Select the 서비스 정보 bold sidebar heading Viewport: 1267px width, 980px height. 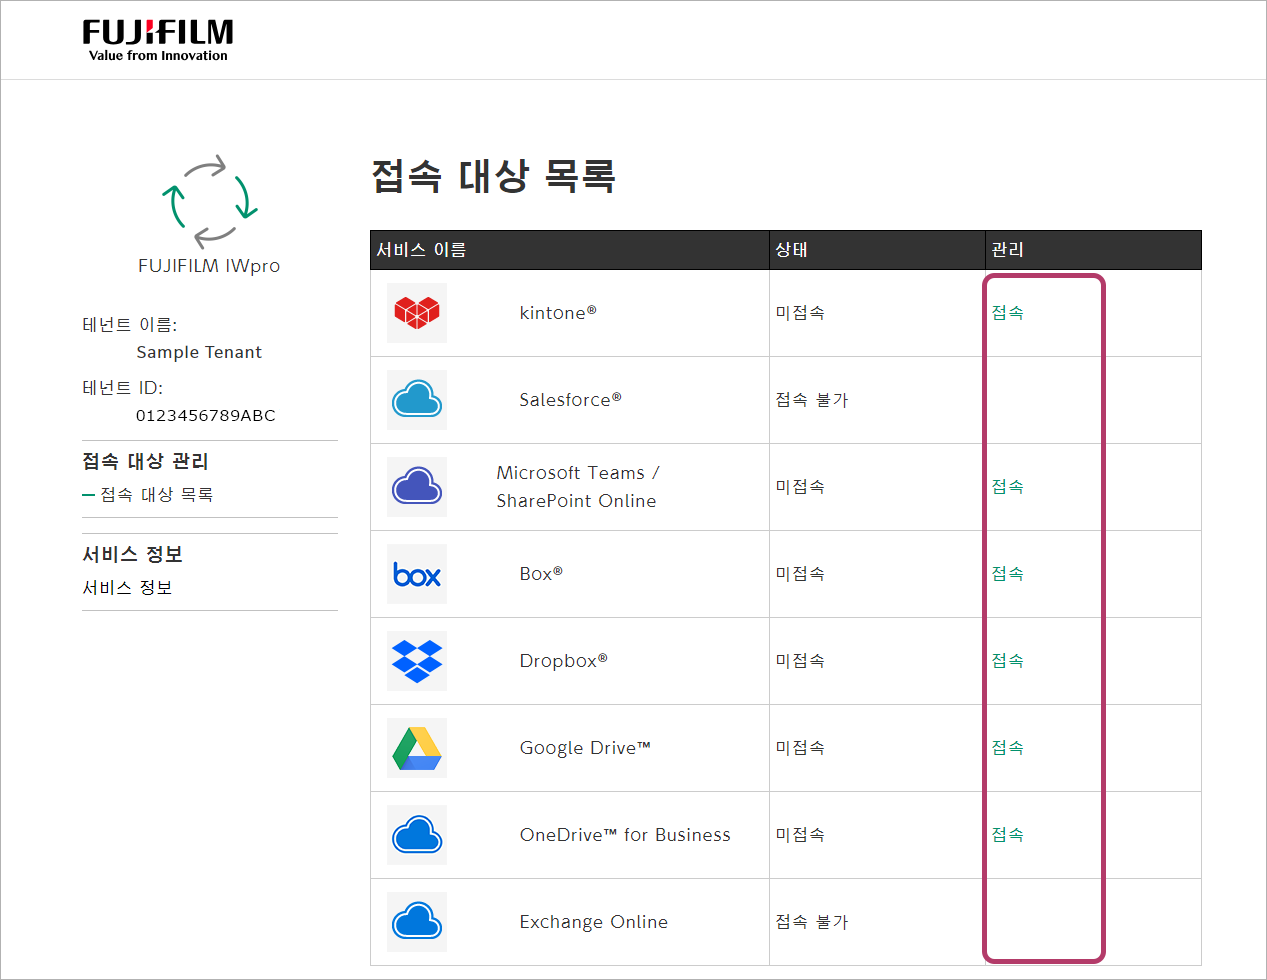click(x=132, y=554)
